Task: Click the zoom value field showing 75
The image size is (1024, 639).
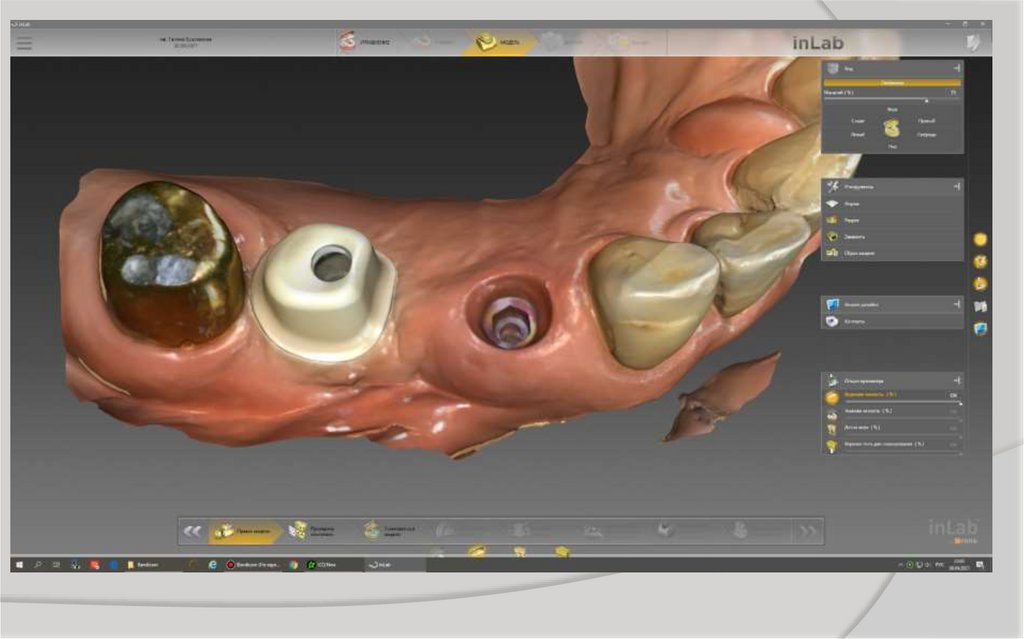Action: coord(953,93)
